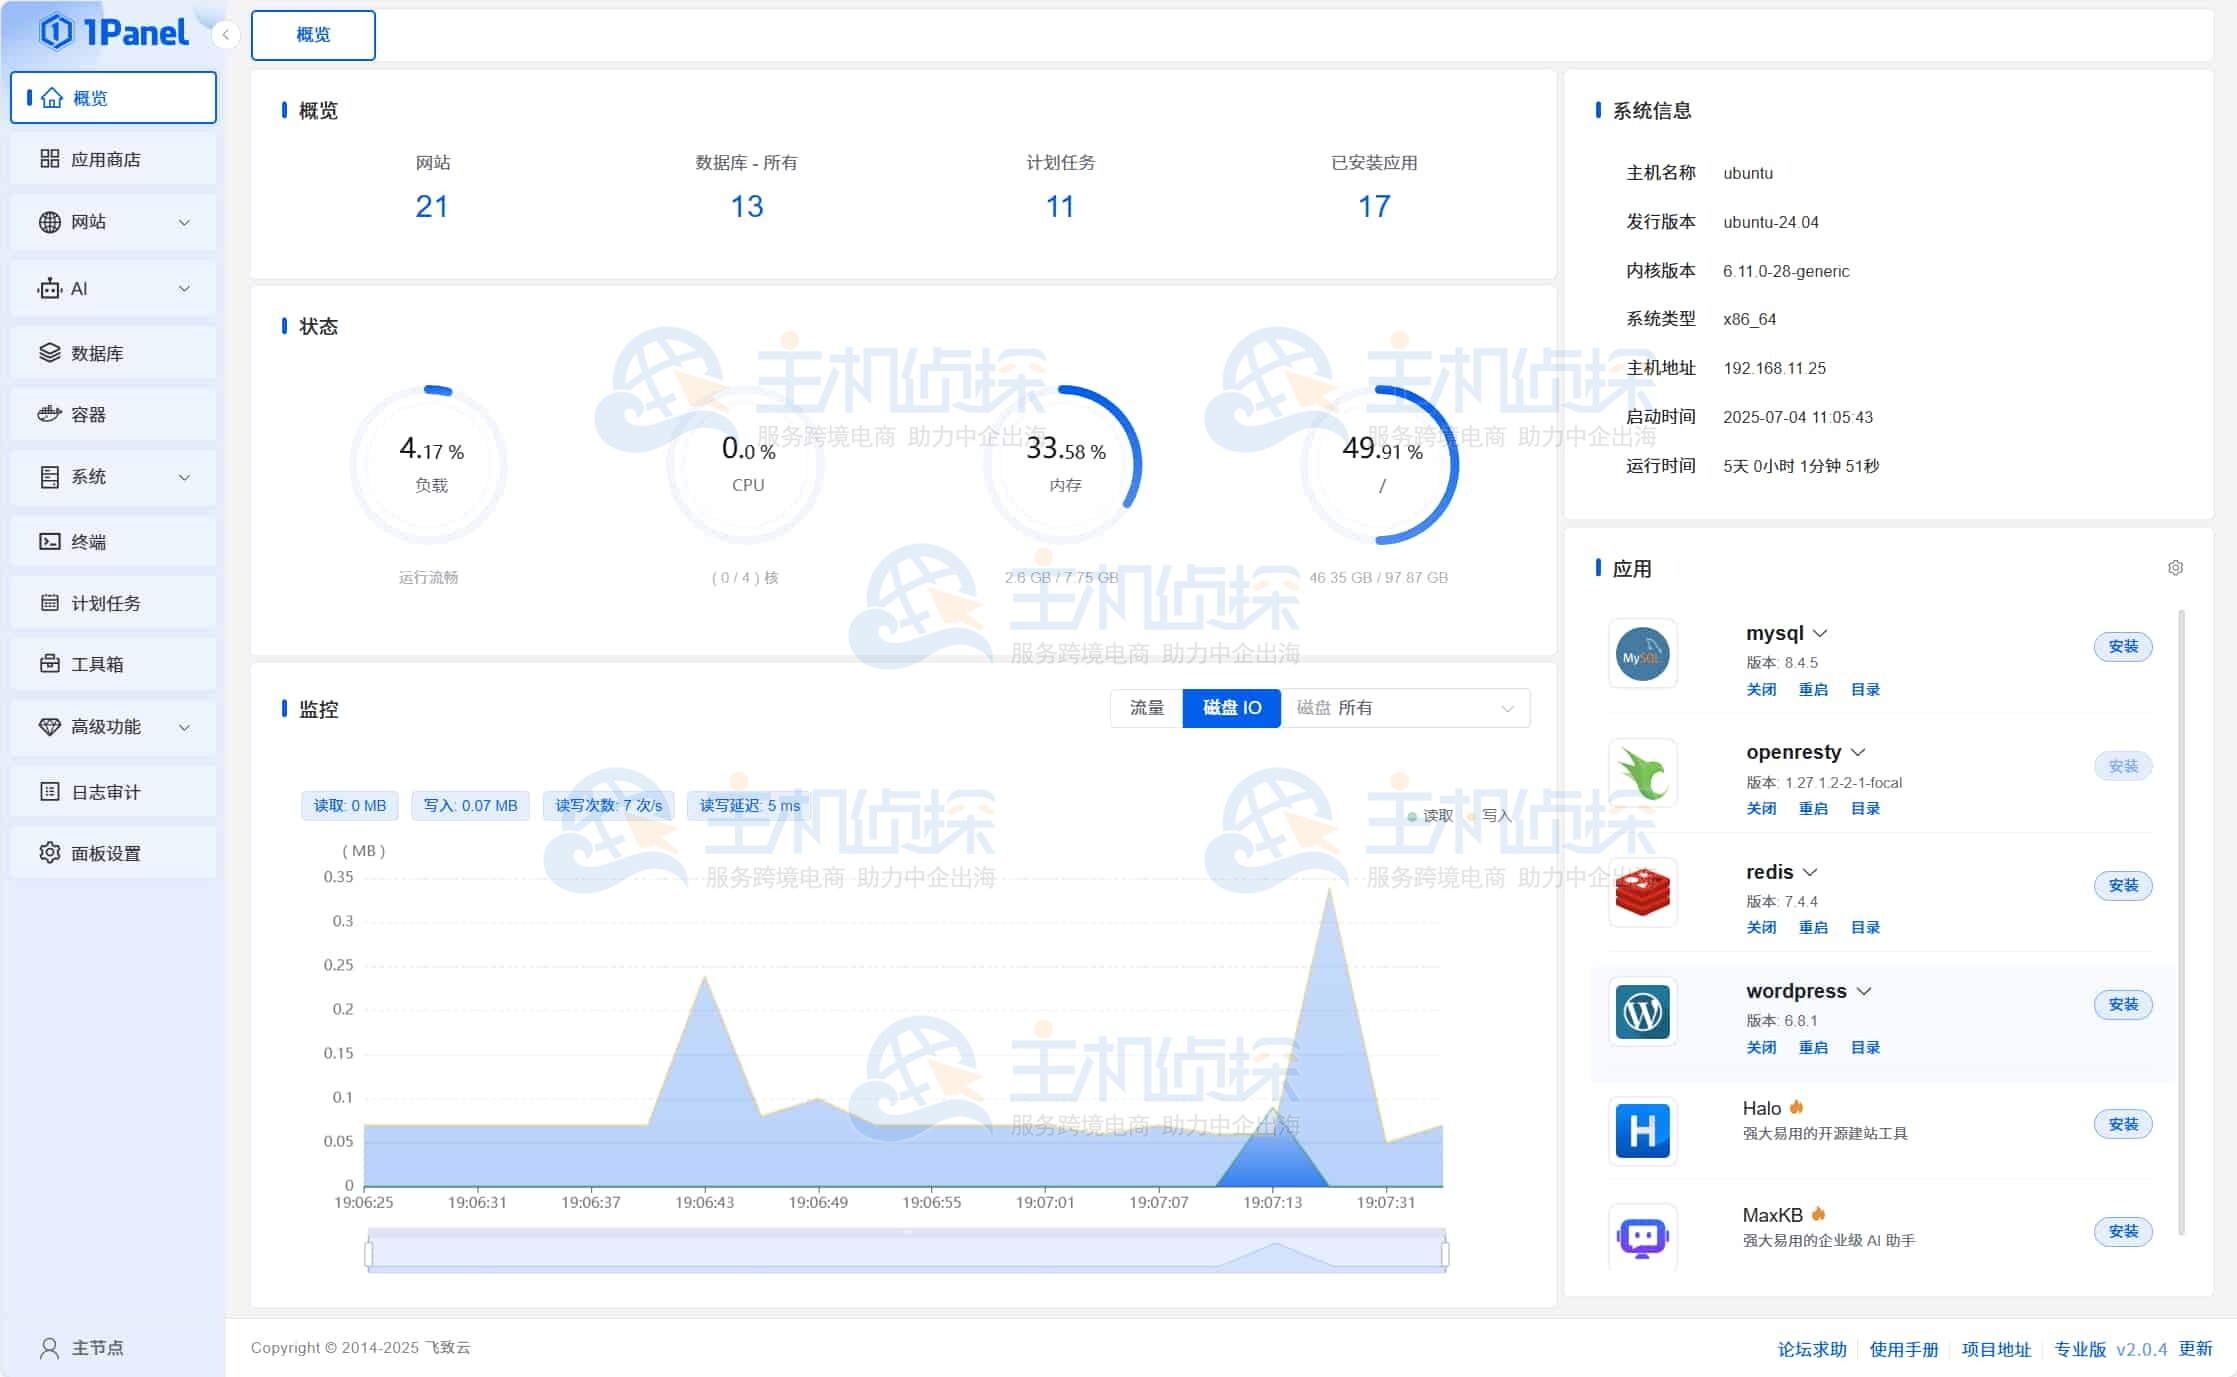The height and width of the screenshot is (1377, 2237).
Task: Click the Halo app icon
Action: click(1642, 1131)
